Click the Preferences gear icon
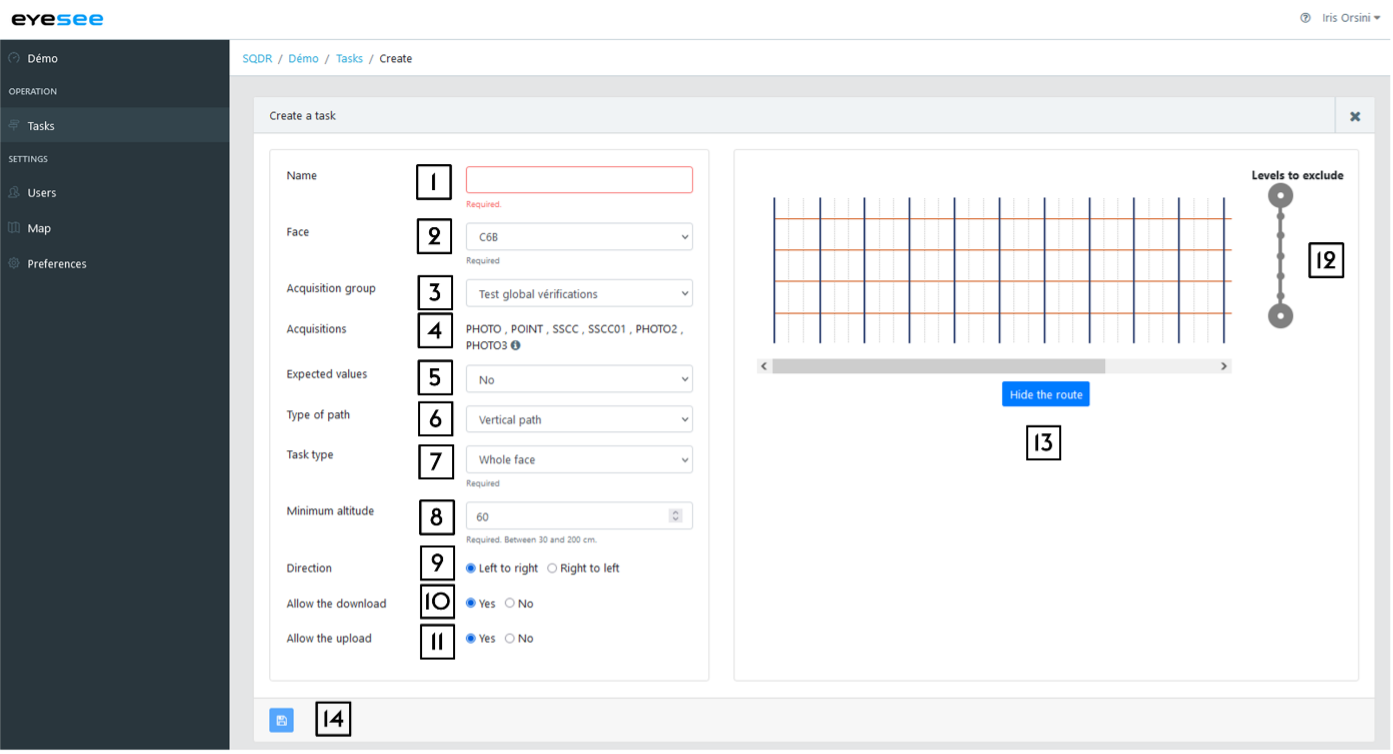 tap(14, 264)
